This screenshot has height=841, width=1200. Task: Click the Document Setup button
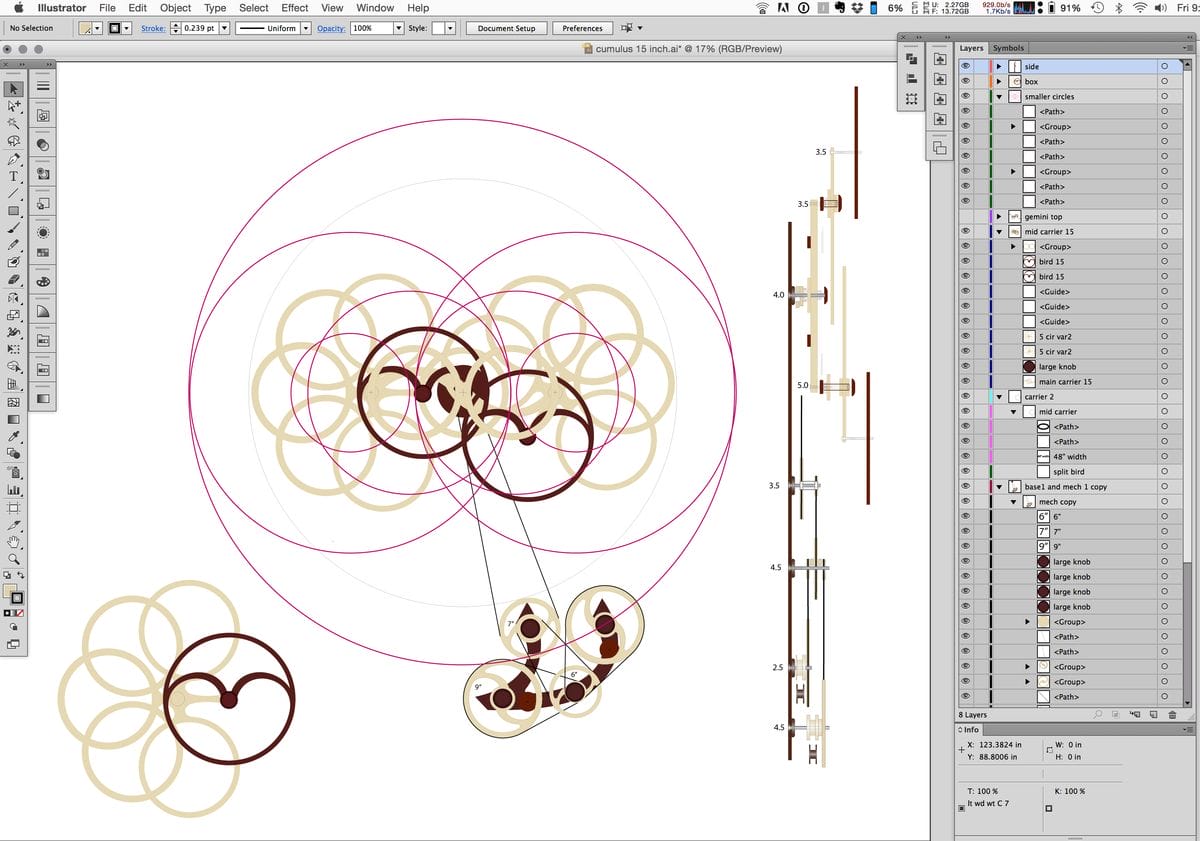click(x=506, y=28)
